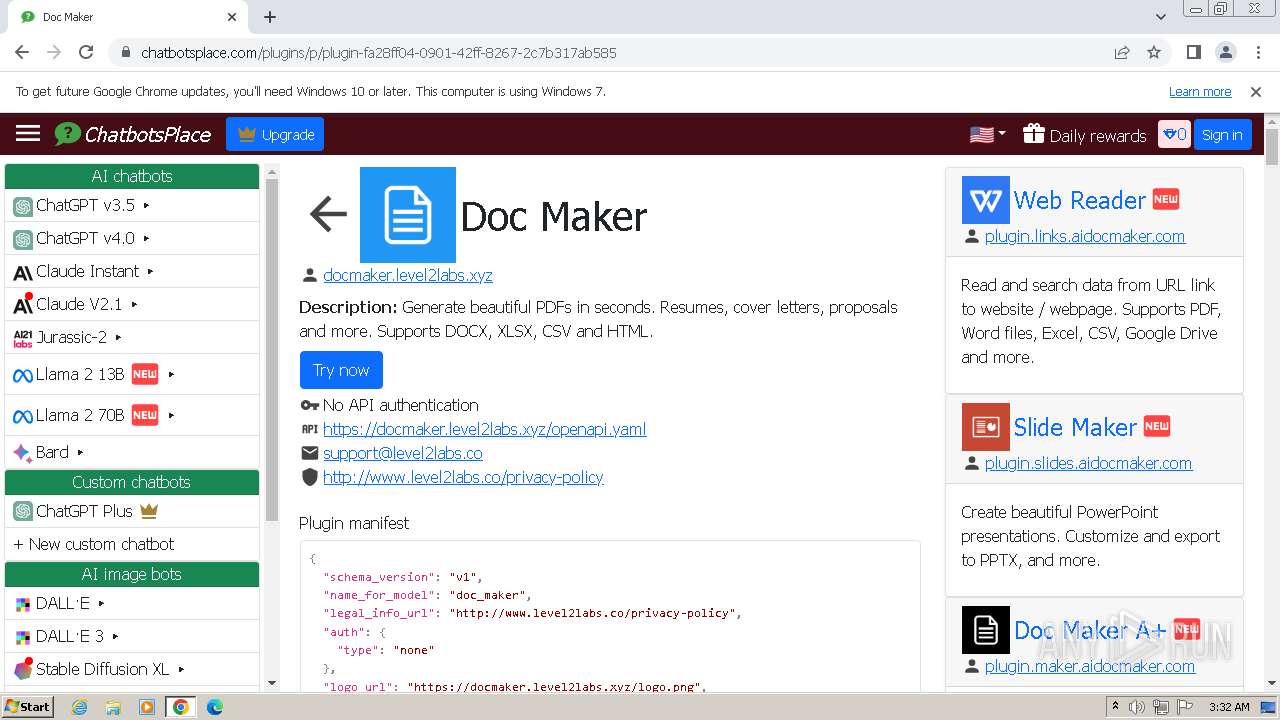Open the Slide Maker plugin title
The width and height of the screenshot is (1280, 720).
click(1075, 427)
